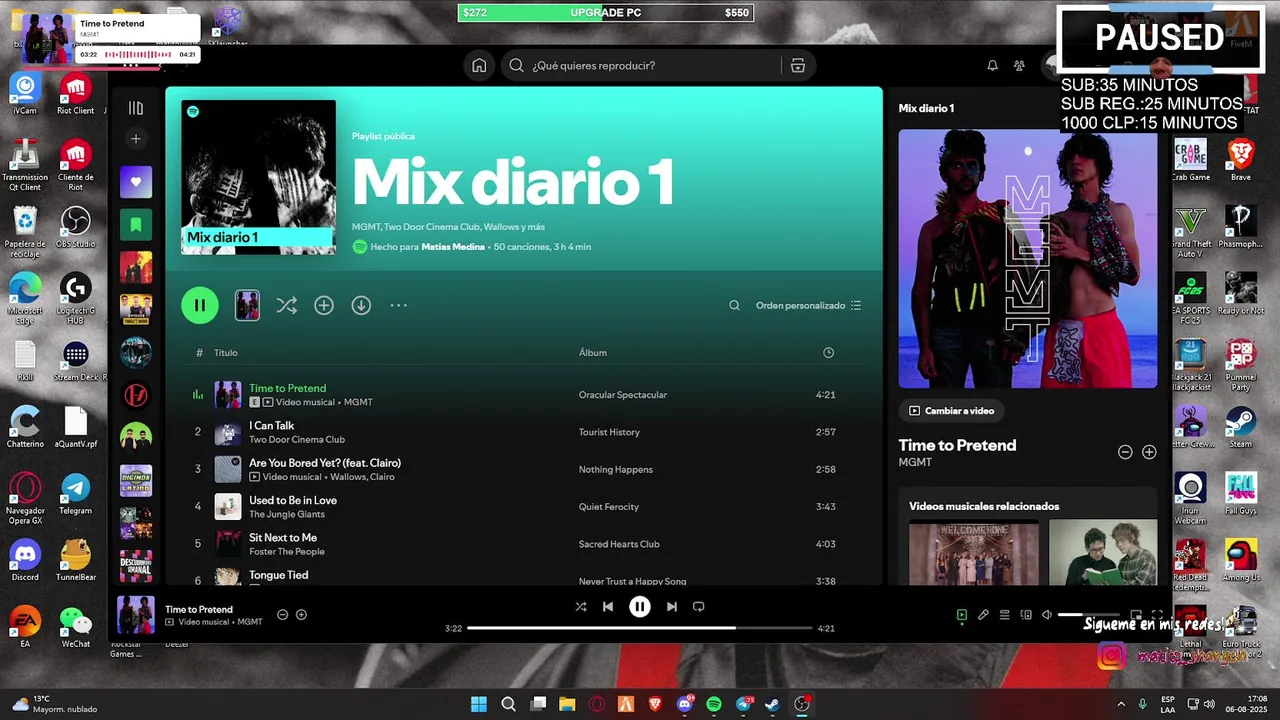Screen dimensions: 1280x720
Task: Search within the playlist
Action: click(x=734, y=306)
